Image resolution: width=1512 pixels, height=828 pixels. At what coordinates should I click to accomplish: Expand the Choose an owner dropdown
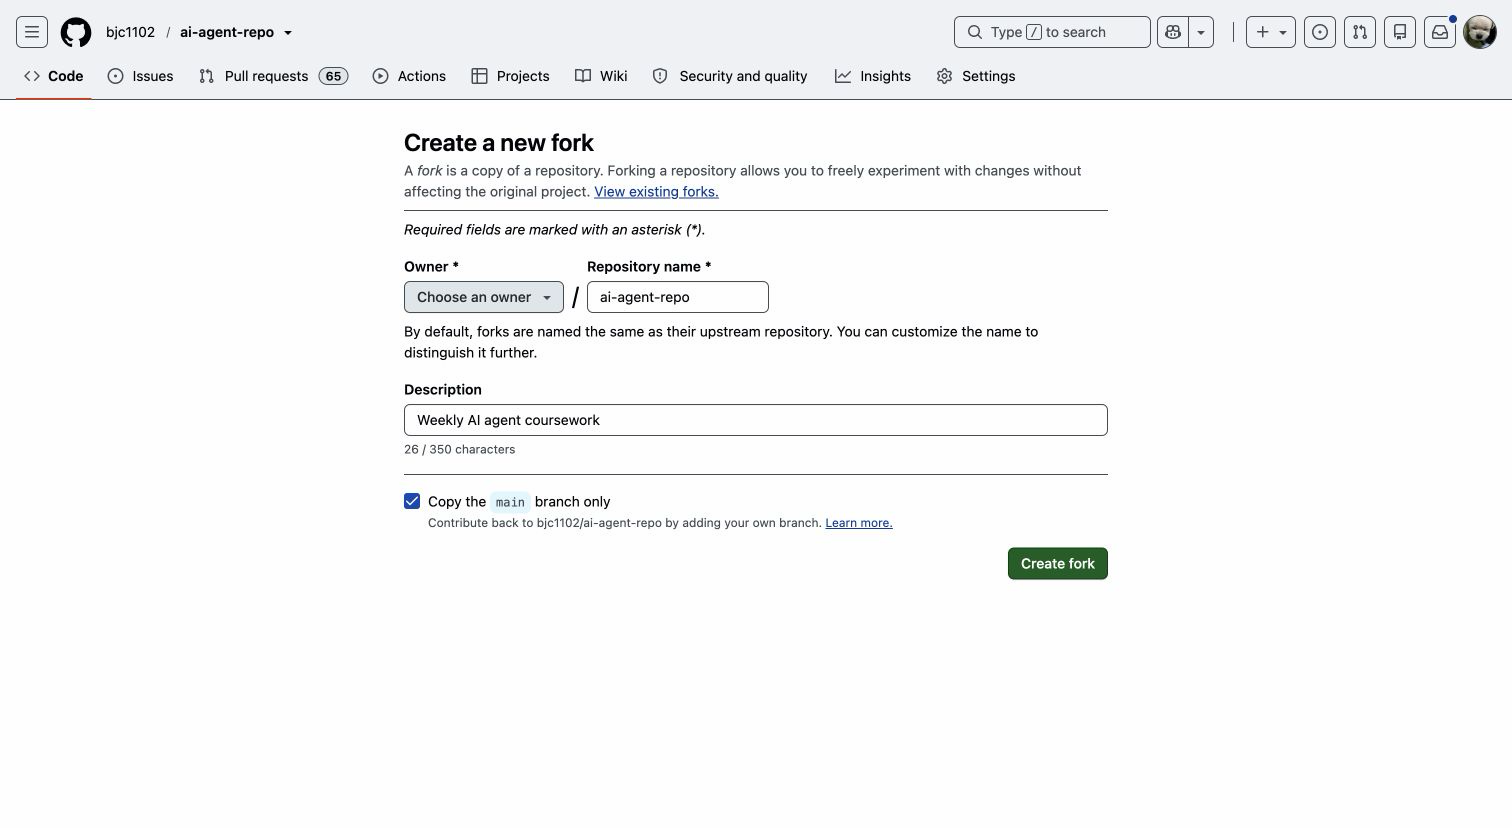tap(484, 297)
